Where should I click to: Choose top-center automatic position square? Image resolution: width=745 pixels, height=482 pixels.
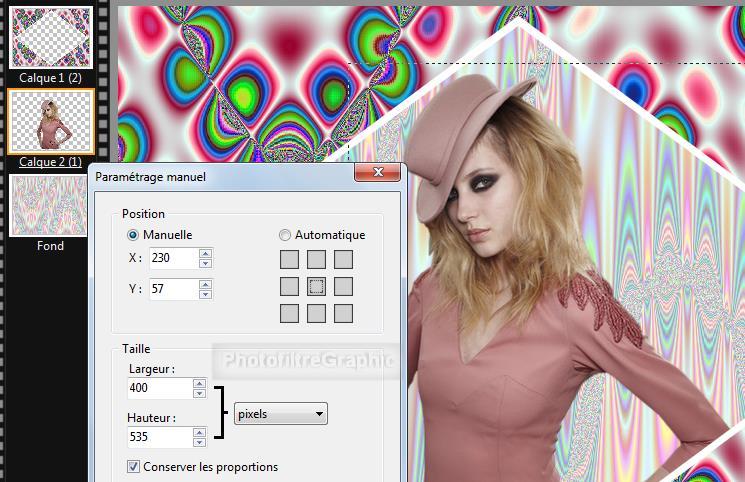pyautogui.click(x=316, y=260)
